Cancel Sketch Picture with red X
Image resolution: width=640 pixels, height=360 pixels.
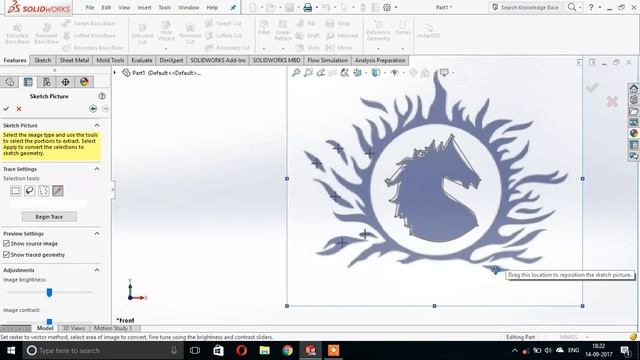[19, 109]
